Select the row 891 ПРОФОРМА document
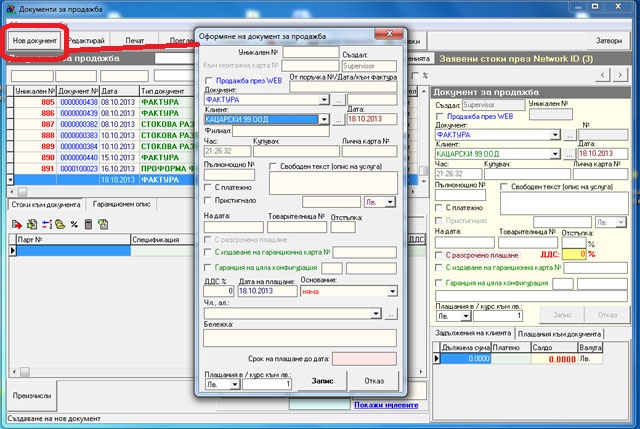This screenshot has height=429, width=640. click(212, 169)
